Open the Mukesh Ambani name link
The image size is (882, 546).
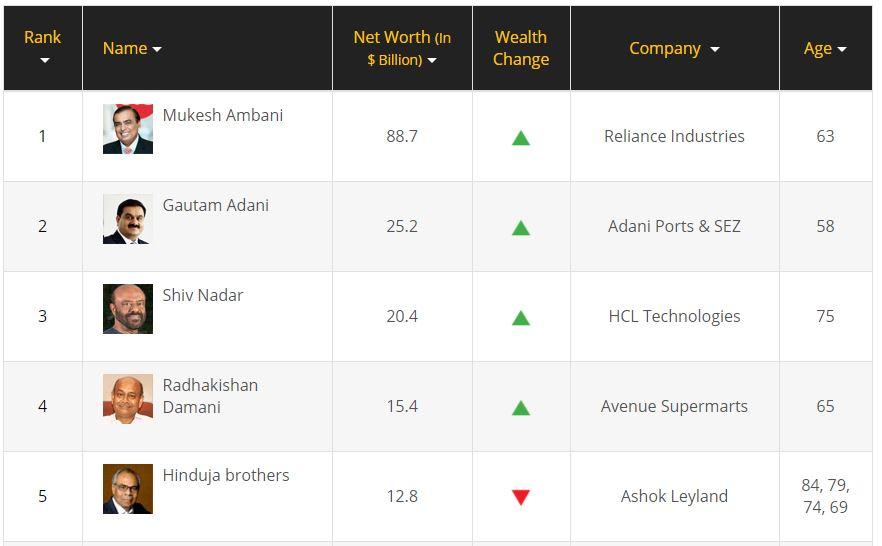pyautogui.click(x=223, y=115)
